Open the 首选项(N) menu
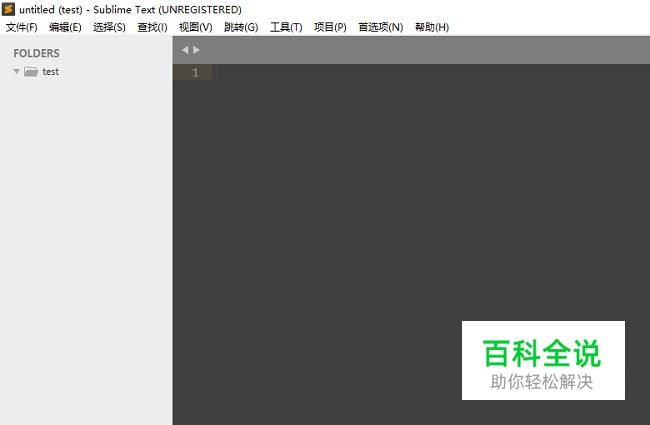This screenshot has width=650, height=425. (x=381, y=27)
